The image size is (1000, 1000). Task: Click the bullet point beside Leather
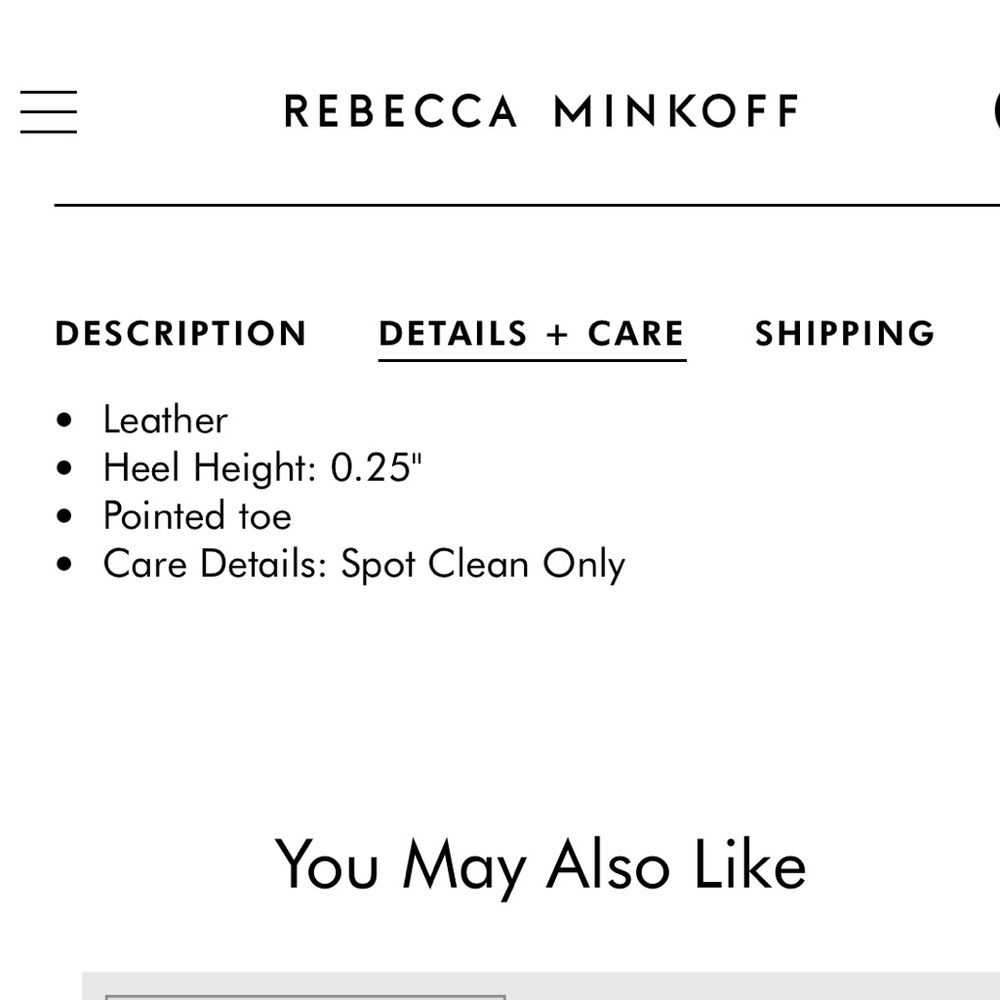click(x=66, y=420)
